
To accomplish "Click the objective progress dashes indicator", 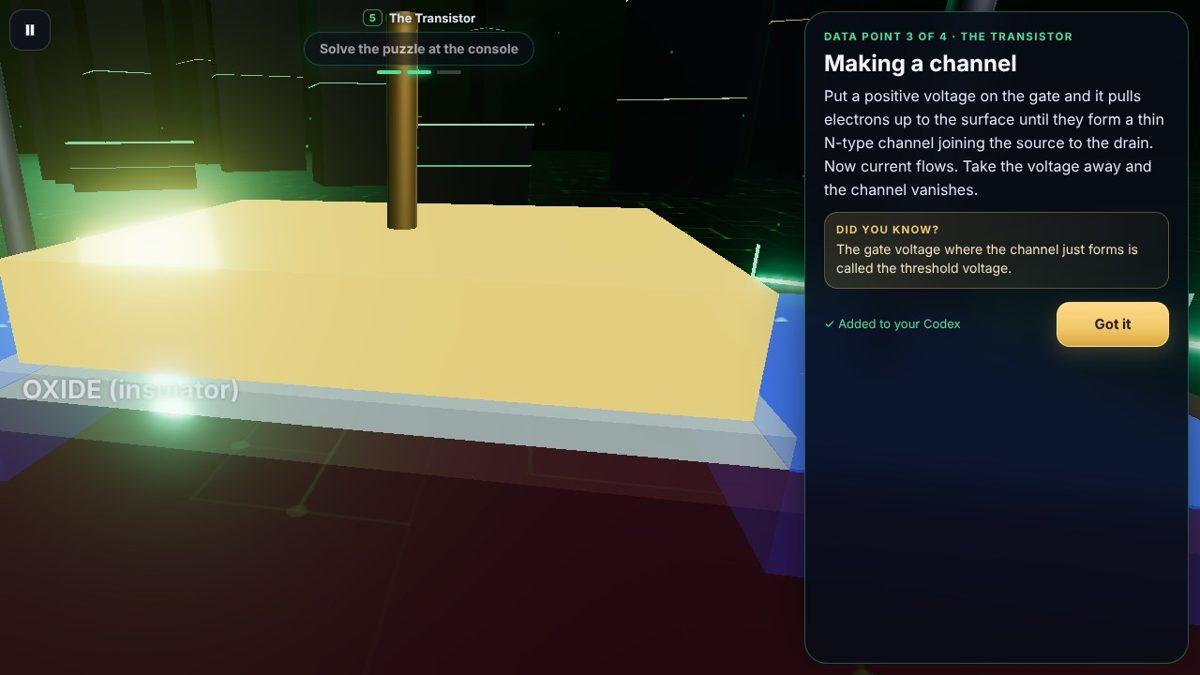I will [x=419, y=72].
